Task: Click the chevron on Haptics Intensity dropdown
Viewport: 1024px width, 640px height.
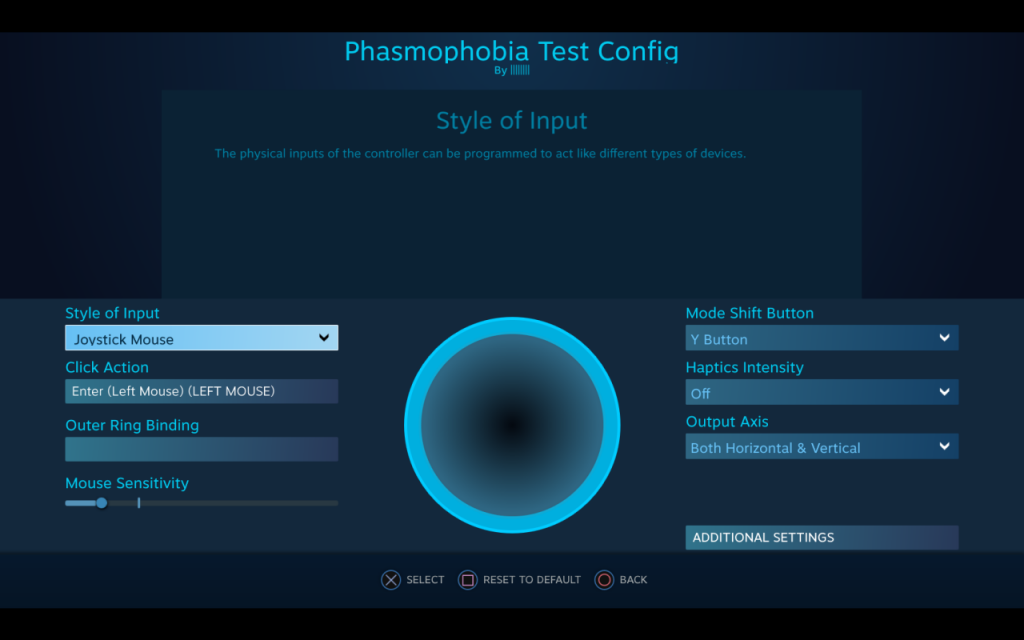Action: (x=944, y=392)
